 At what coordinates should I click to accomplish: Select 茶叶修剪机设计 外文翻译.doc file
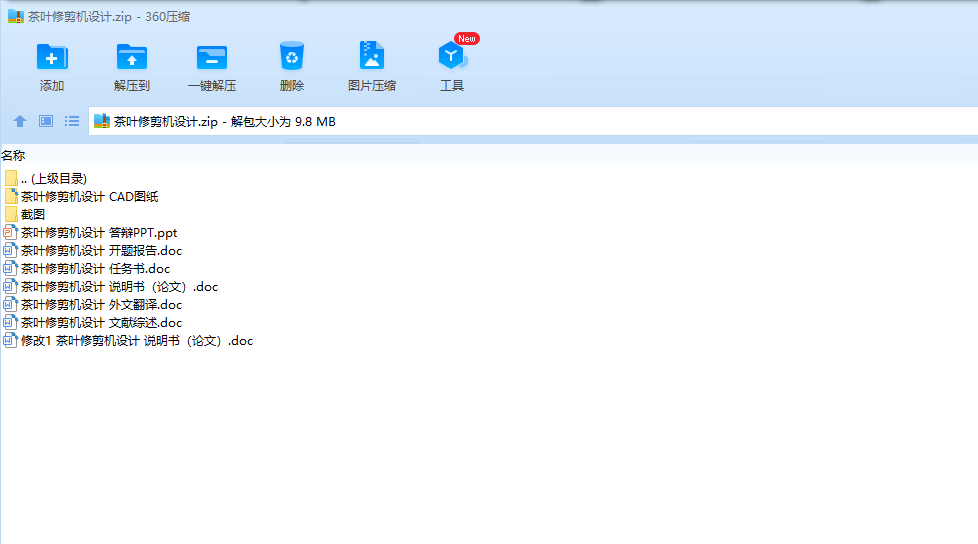click(x=93, y=305)
